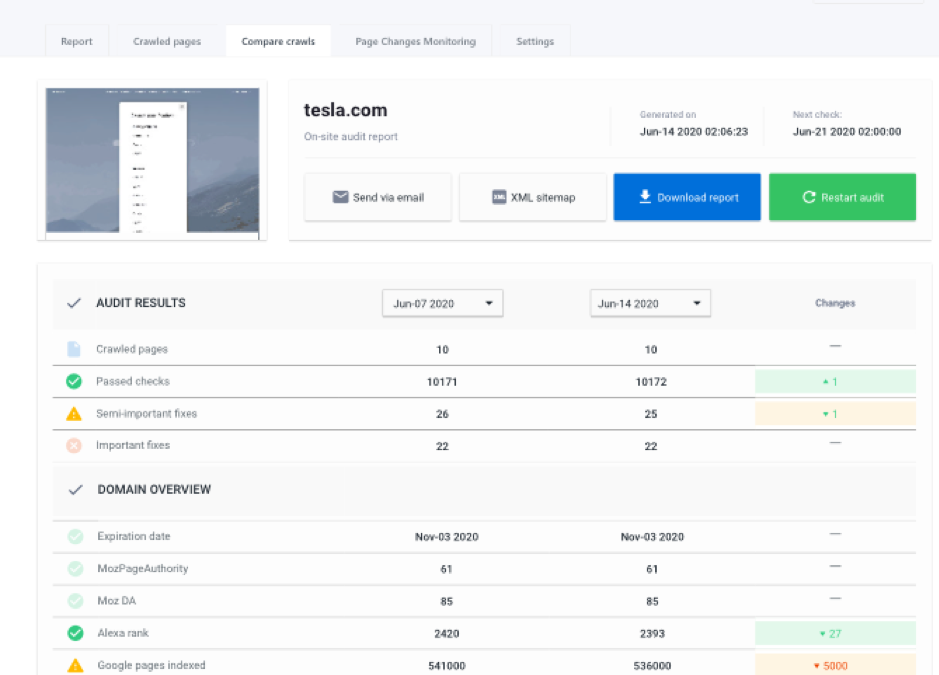The height and width of the screenshot is (675, 939).
Task: Click the tesla.com website screenshot thumbnail
Action: pyautogui.click(x=153, y=161)
